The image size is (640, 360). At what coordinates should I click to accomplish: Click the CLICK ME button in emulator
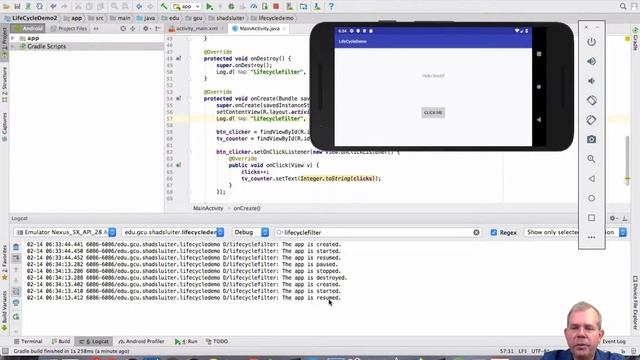tap(433, 113)
